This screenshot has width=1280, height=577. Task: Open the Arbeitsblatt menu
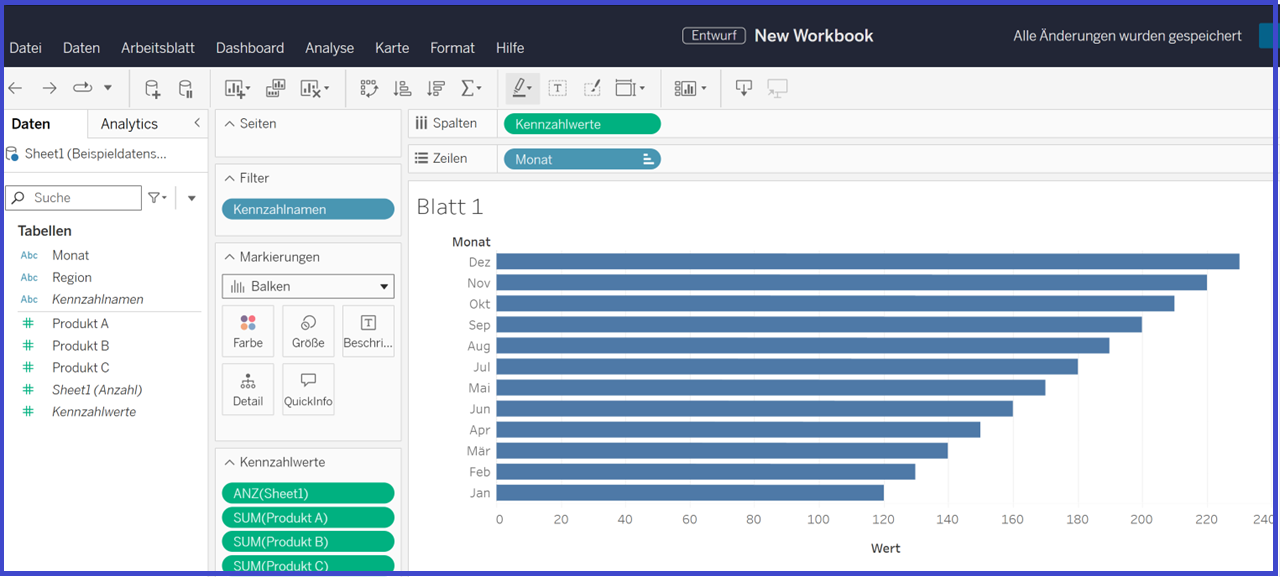pyautogui.click(x=158, y=48)
